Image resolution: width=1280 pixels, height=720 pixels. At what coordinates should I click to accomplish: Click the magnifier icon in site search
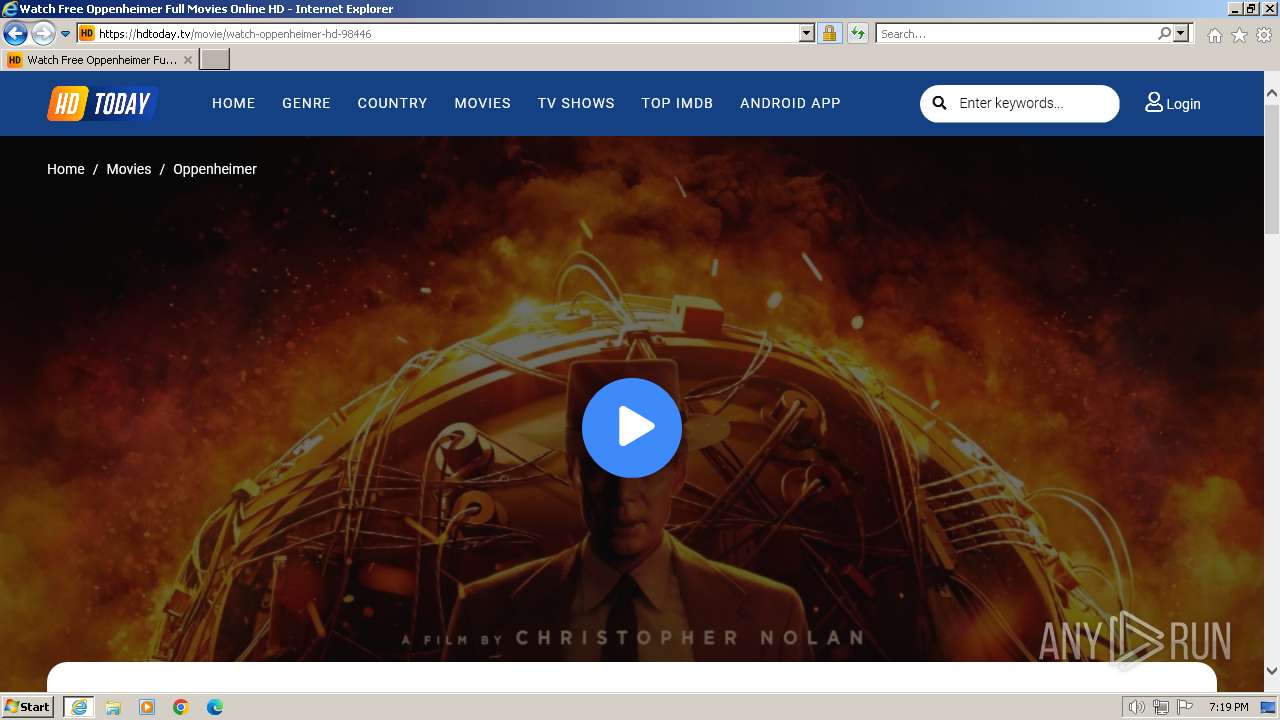(x=939, y=103)
